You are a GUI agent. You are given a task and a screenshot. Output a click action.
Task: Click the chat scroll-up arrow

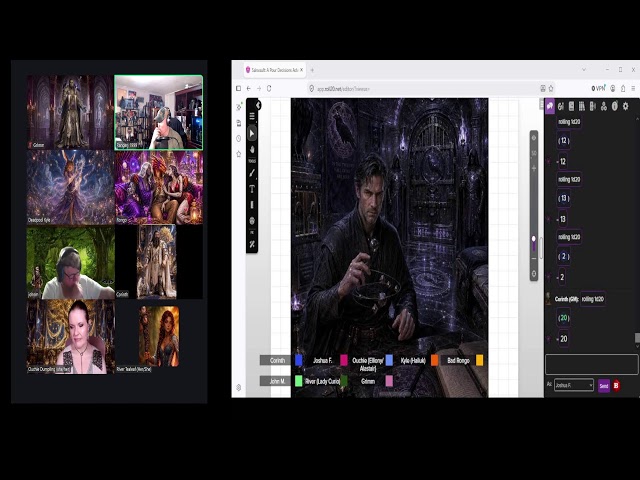pos(637,119)
